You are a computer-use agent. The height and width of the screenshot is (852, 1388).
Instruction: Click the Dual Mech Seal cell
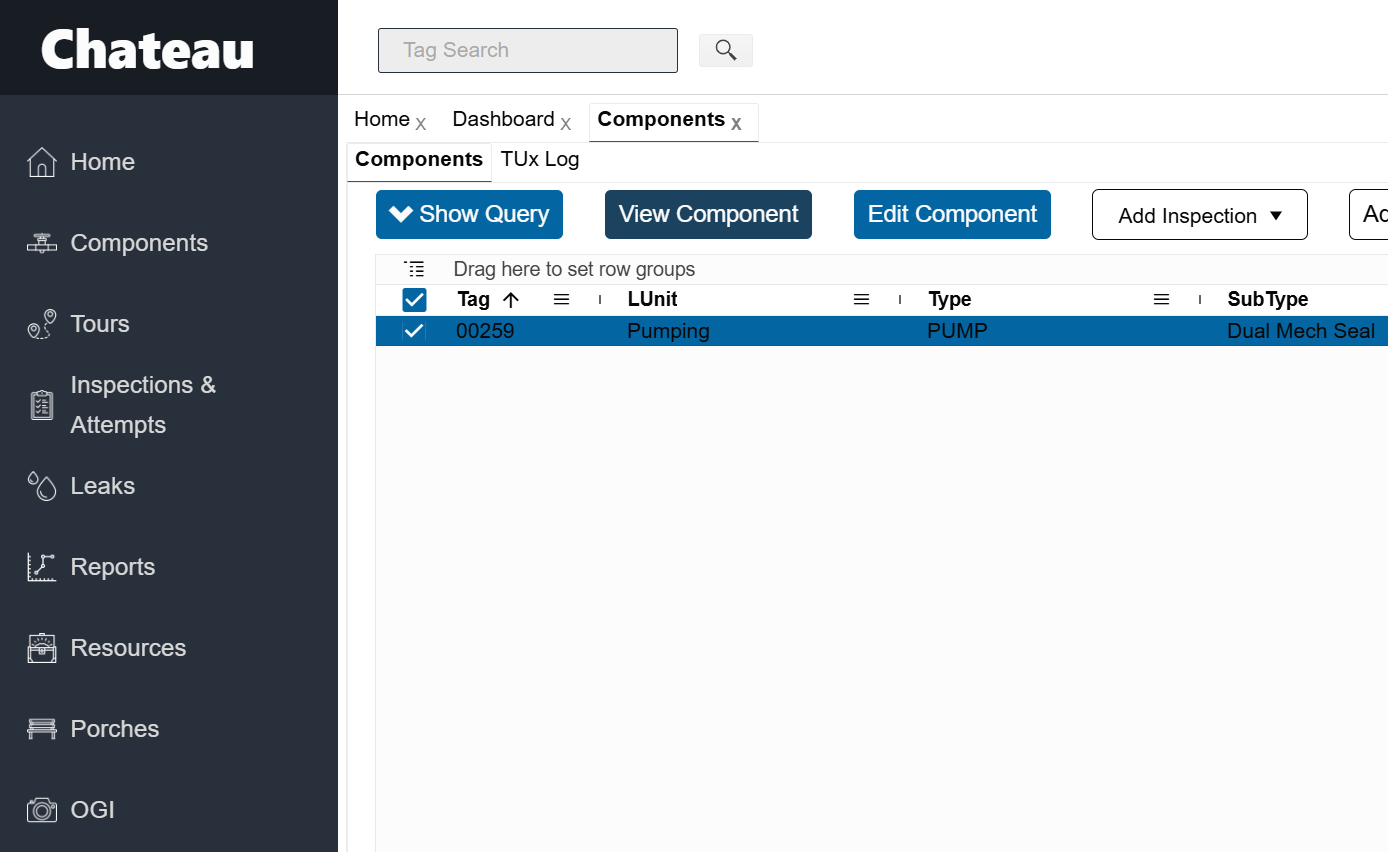point(1301,331)
